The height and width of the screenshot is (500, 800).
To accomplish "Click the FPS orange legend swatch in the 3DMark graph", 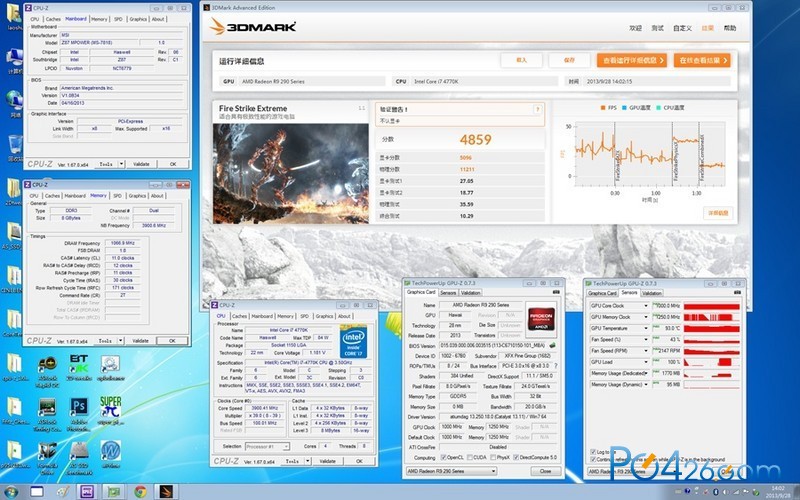I will [x=603, y=108].
